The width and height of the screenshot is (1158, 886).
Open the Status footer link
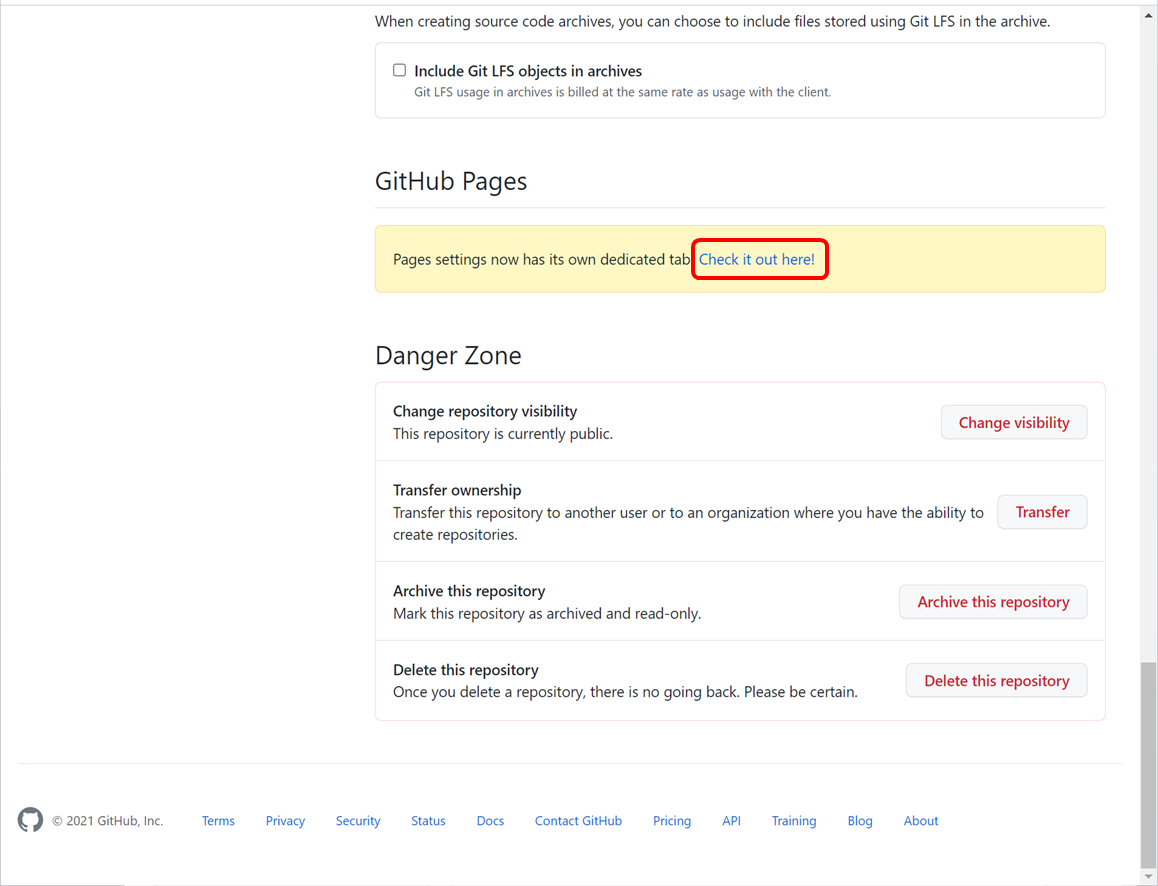(x=428, y=820)
